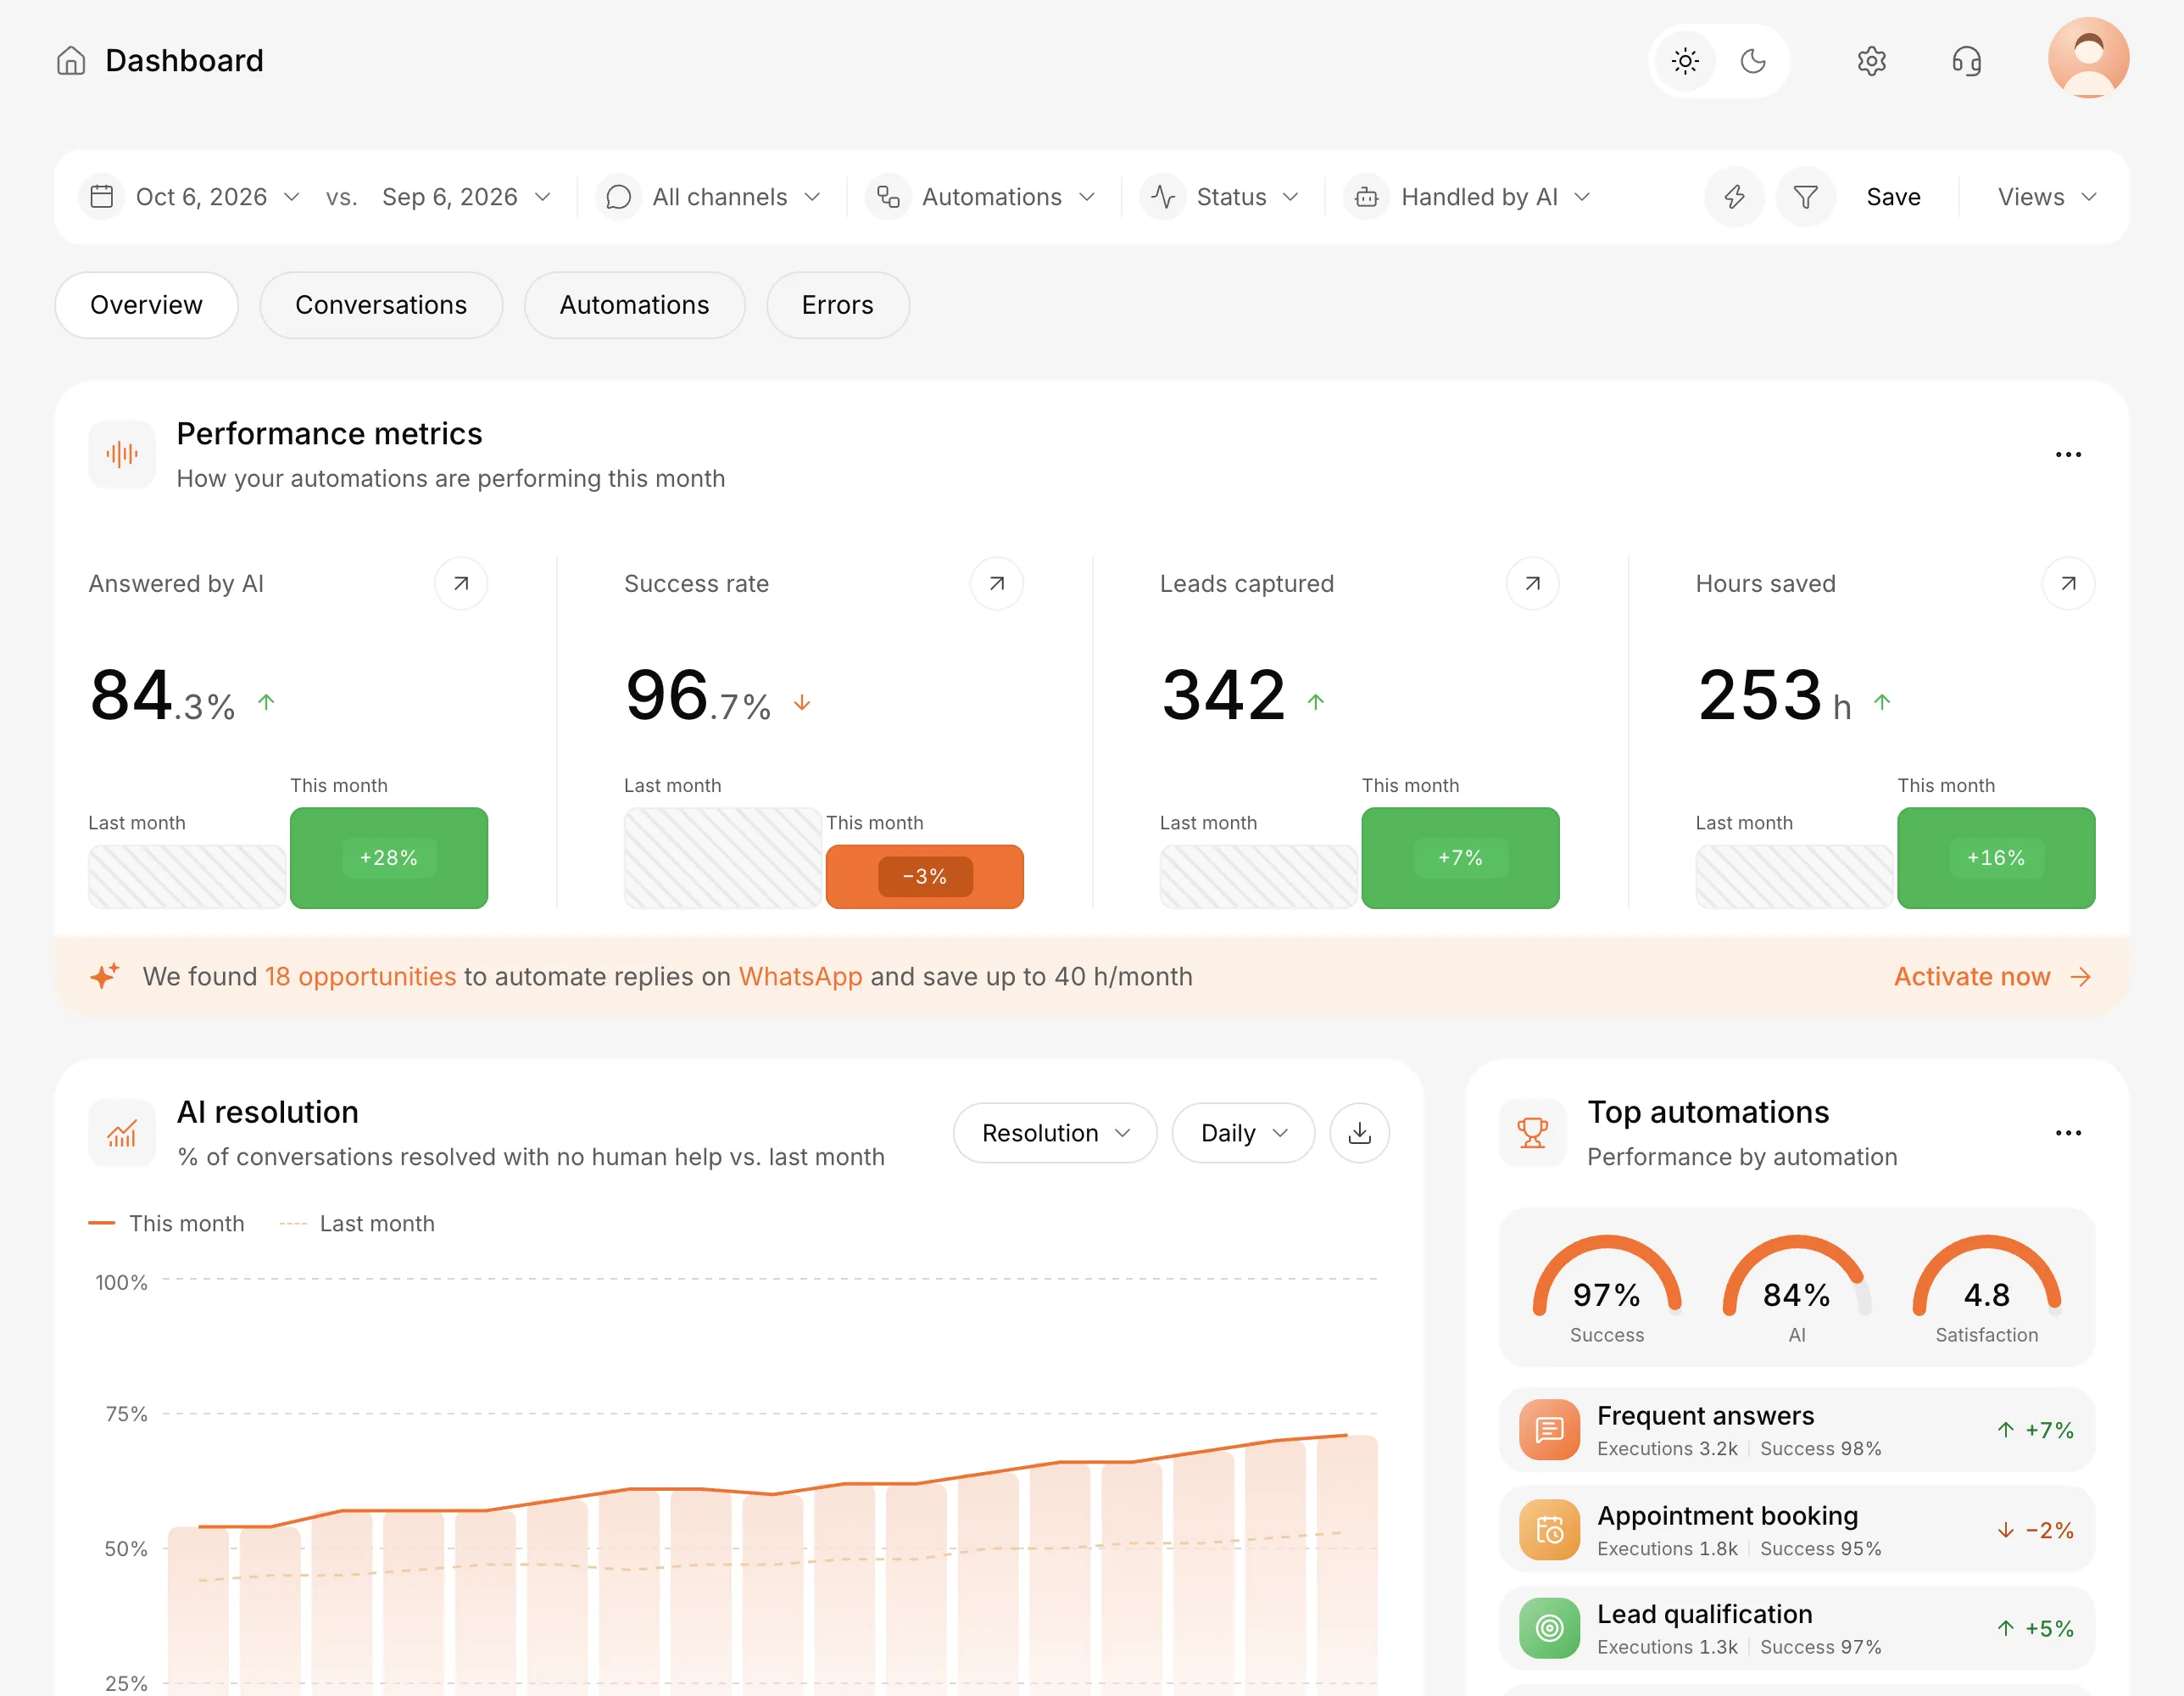This screenshot has height=1696, width=2184.
Task: Expand the Automations filter dropdown
Action: pos(981,197)
